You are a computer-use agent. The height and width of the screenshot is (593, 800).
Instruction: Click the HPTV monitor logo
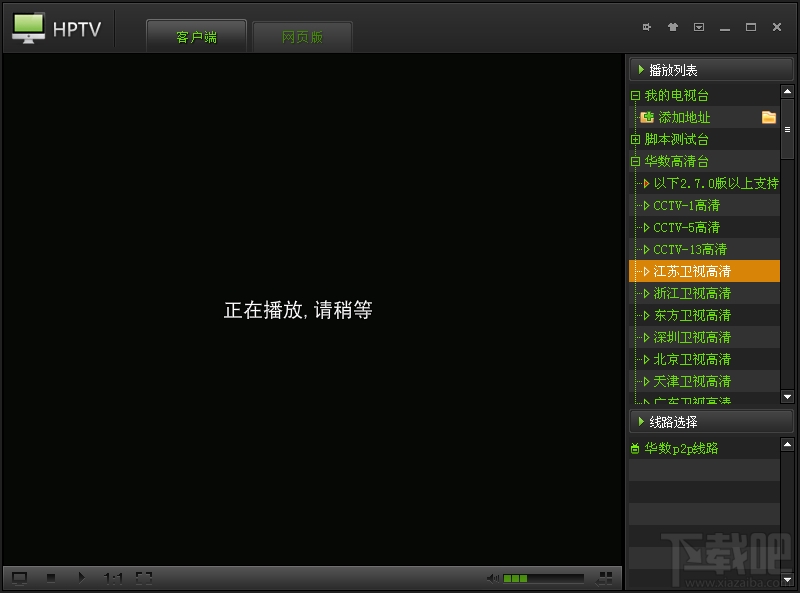click(x=29, y=28)
